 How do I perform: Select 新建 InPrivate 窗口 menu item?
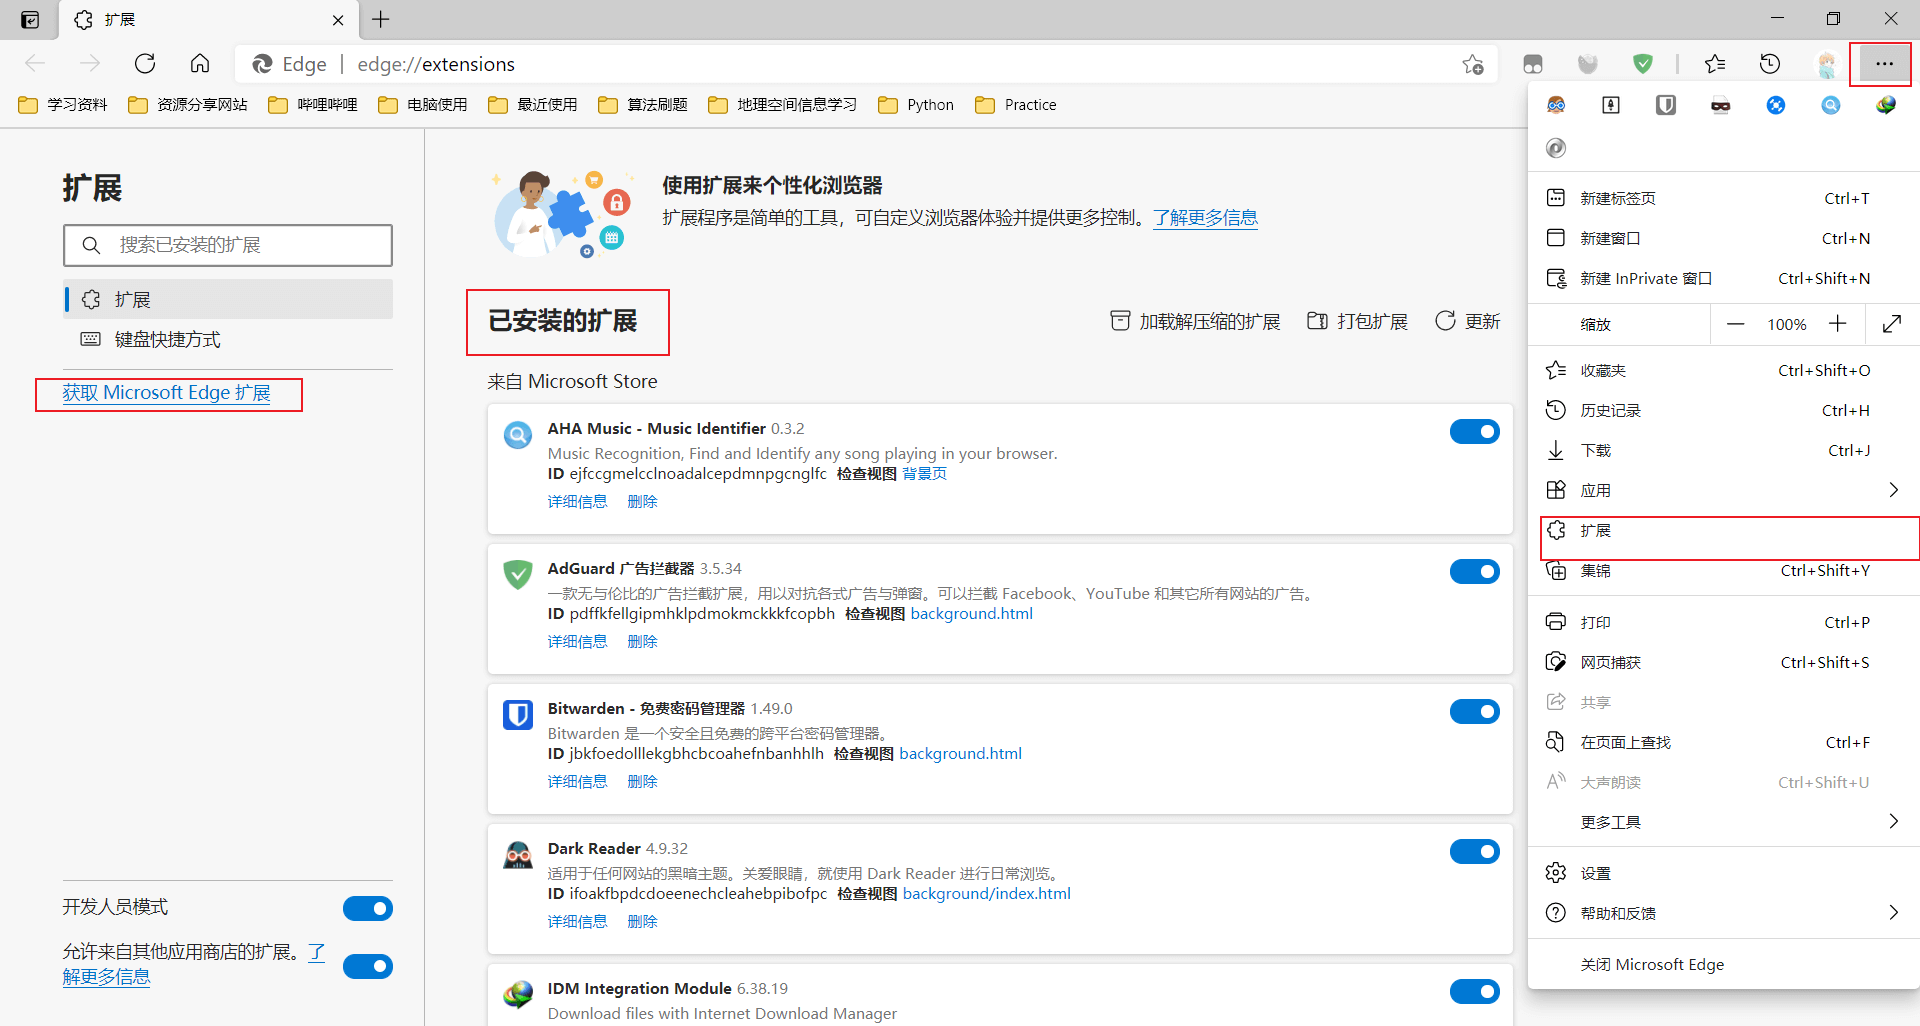1724,278
